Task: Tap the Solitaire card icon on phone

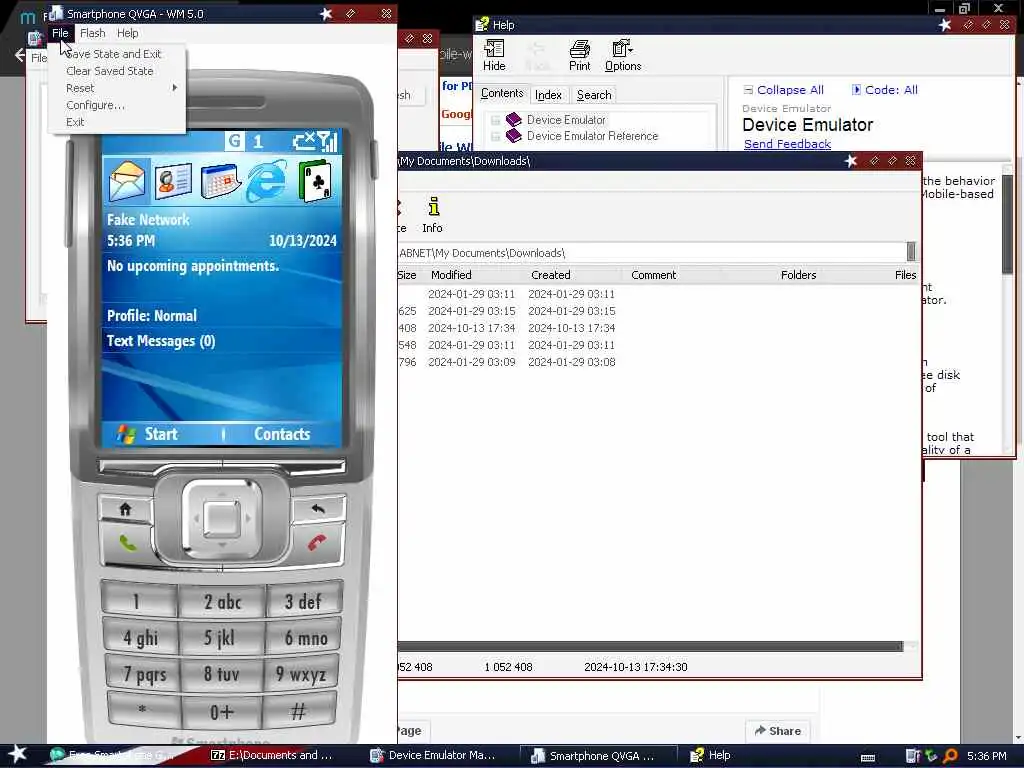Action: (315, 180)
